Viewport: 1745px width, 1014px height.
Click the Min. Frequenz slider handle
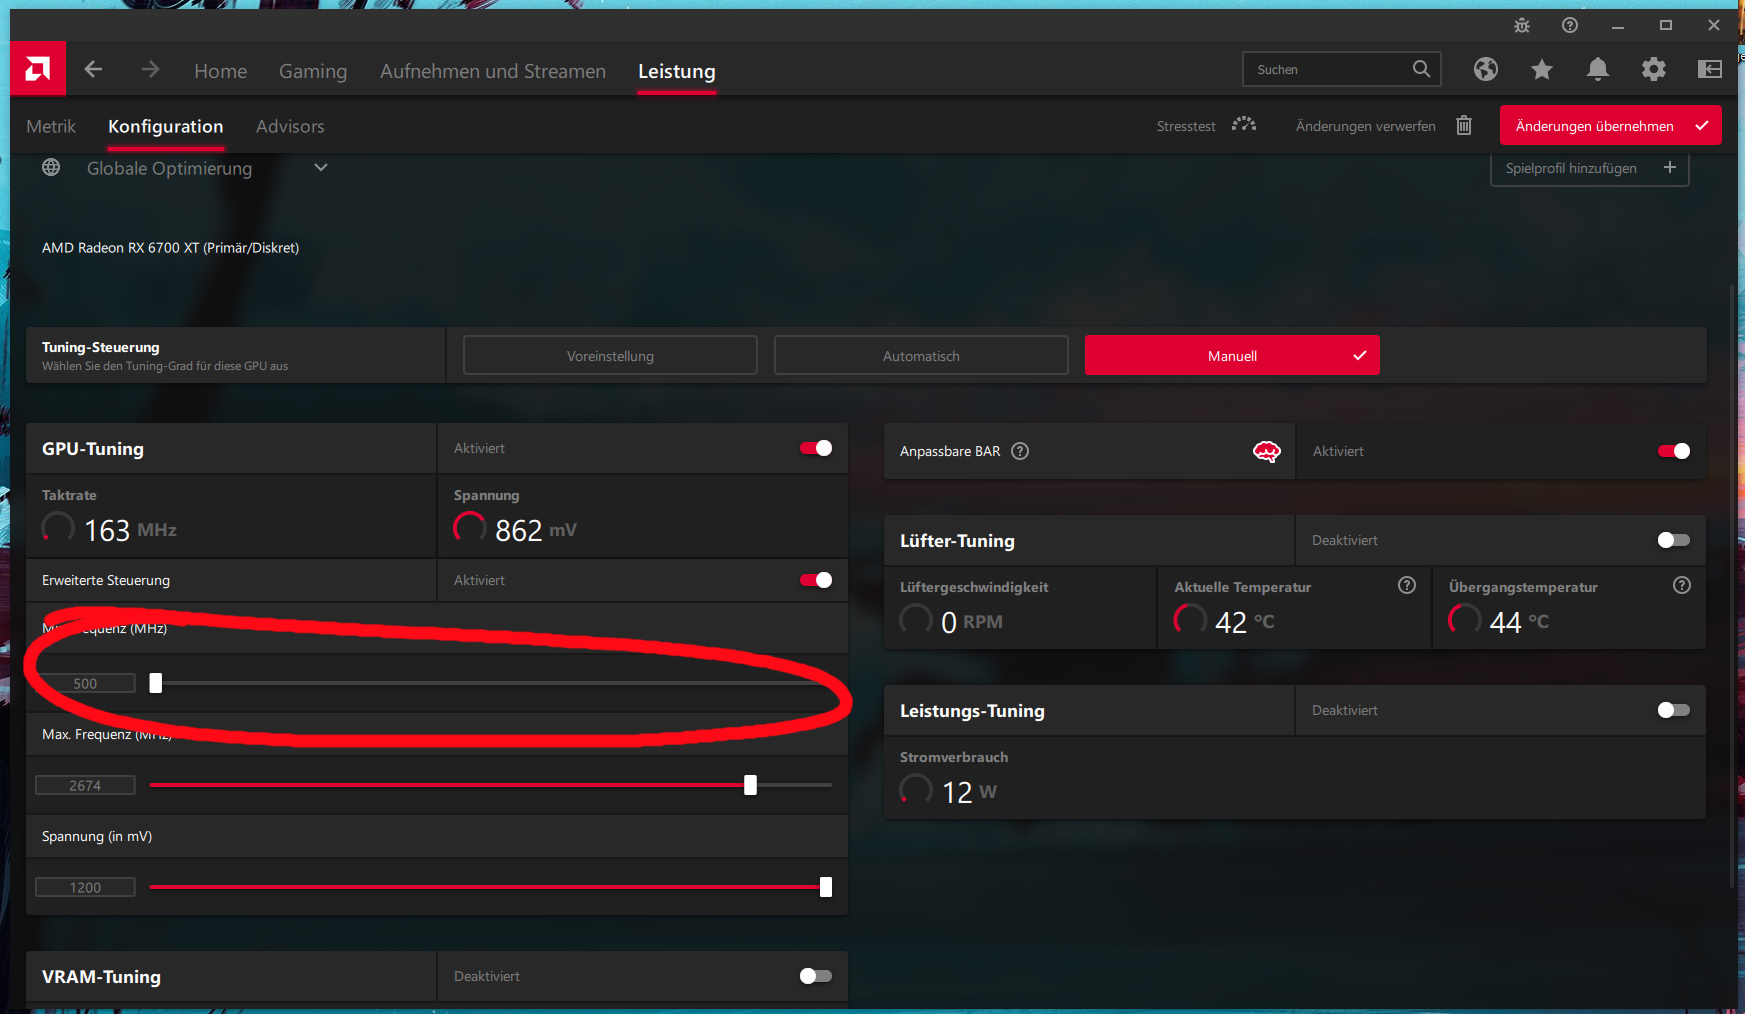[156, 683]
